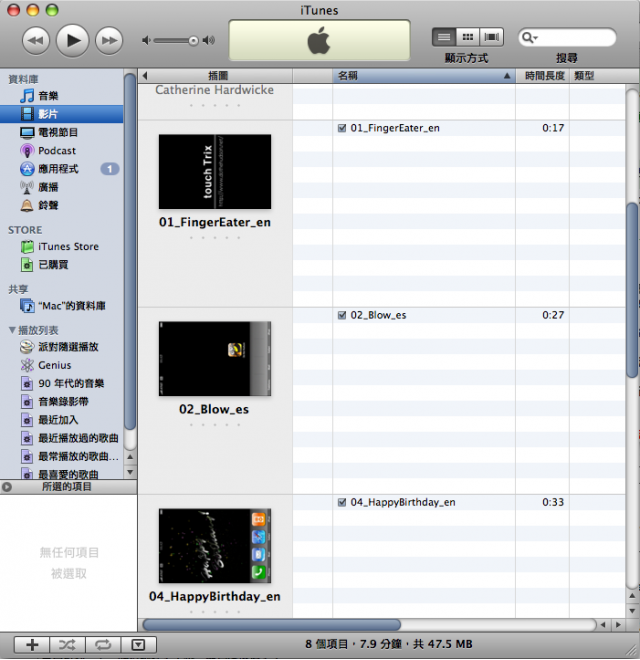Reverse sort using the name column arrow

pos(507,76)
